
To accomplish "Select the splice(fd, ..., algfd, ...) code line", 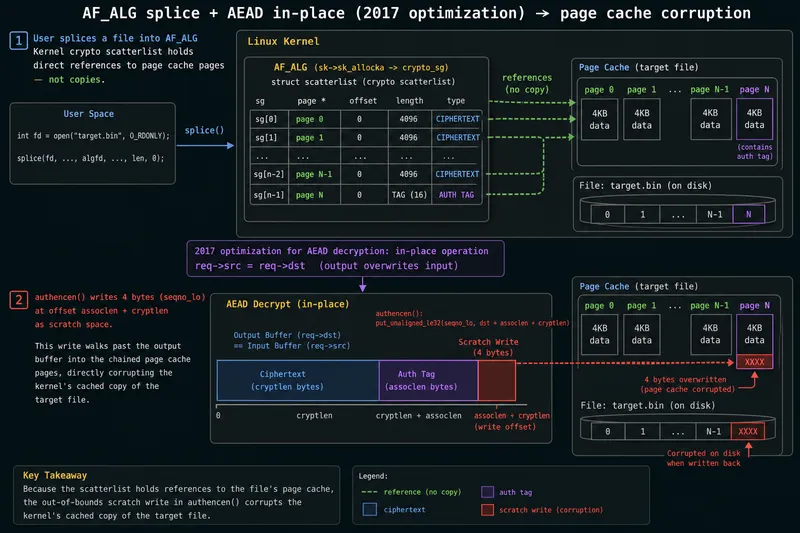I will pos(90,158).
